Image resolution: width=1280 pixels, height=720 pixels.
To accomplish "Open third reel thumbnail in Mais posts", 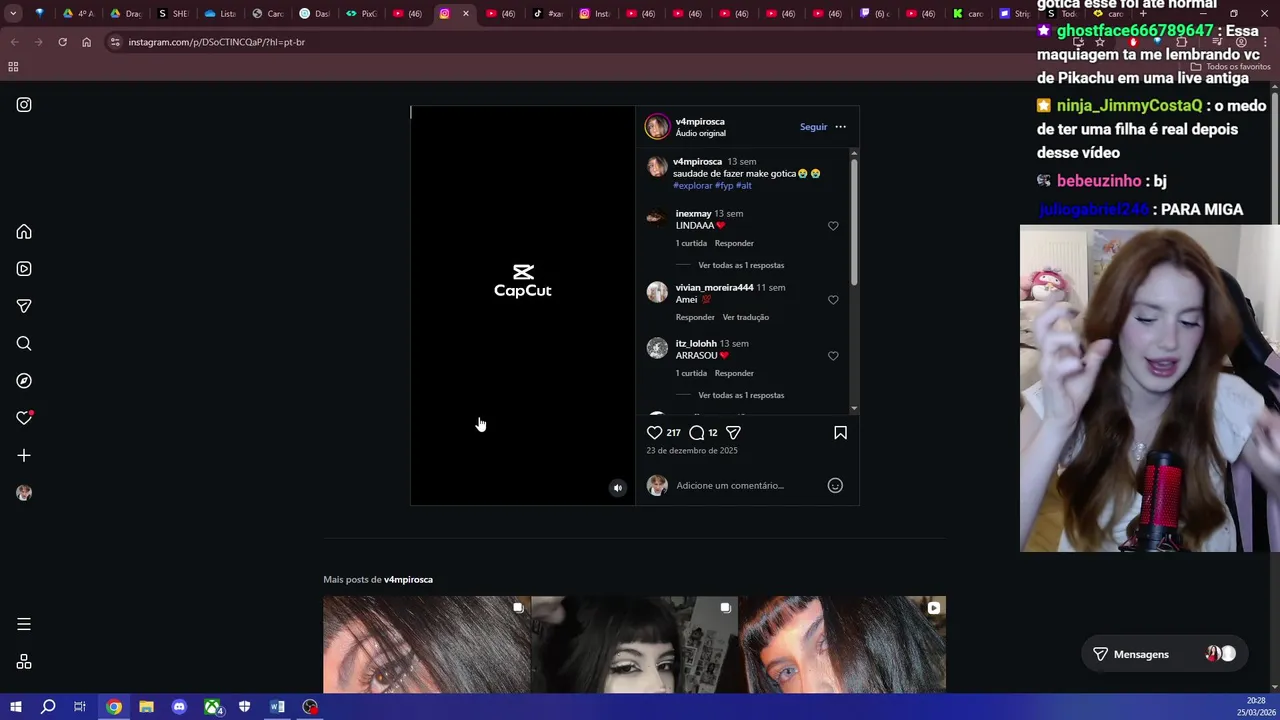I will [842, 644].
